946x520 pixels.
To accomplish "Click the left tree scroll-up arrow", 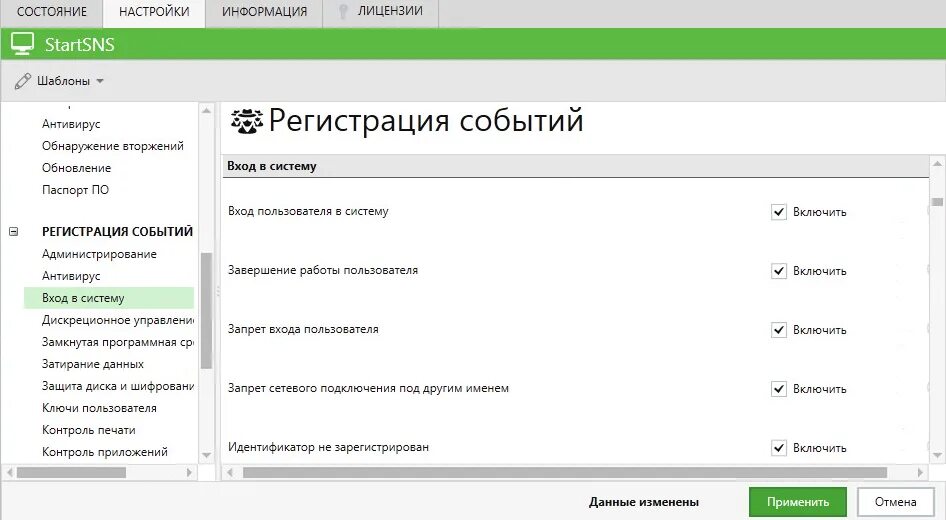I will 206,111.
